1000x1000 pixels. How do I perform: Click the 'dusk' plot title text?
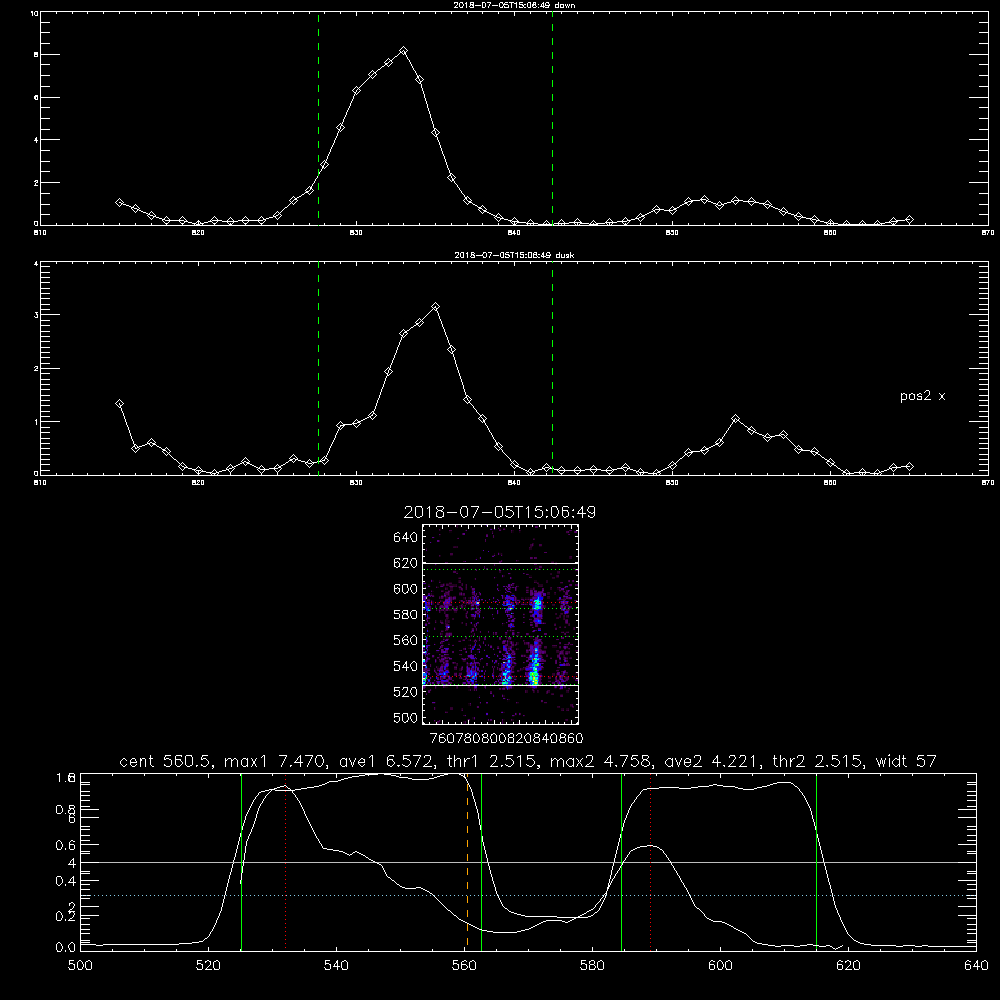coord(514,255)
